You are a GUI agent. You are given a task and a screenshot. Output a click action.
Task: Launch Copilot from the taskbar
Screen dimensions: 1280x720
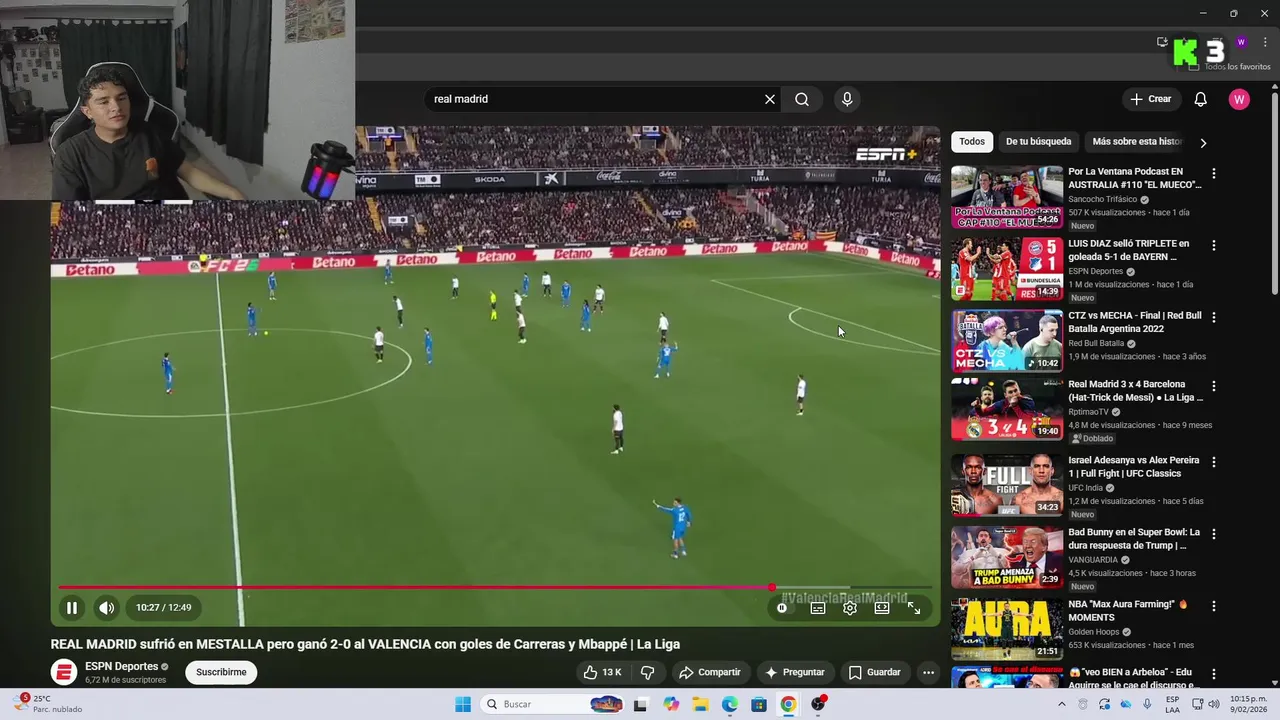pyautogui.click(x=670, y=704)
